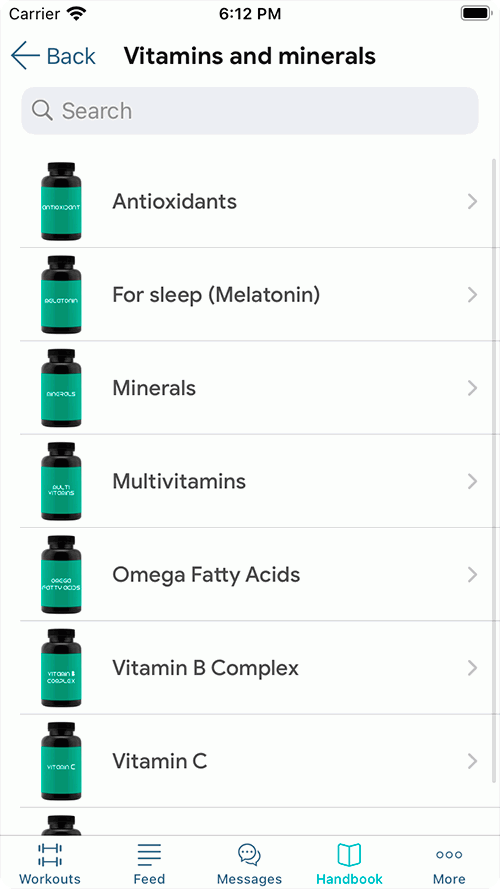Tap the Vitamin B Complex bottle image
The width and height of the screenshot is (500, 889).
tap(61, 668)
